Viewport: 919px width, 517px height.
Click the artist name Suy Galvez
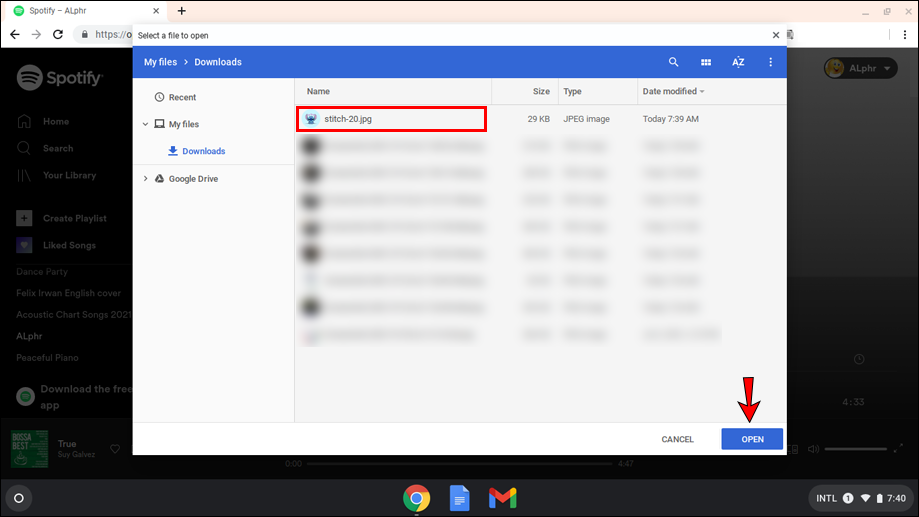76,454
